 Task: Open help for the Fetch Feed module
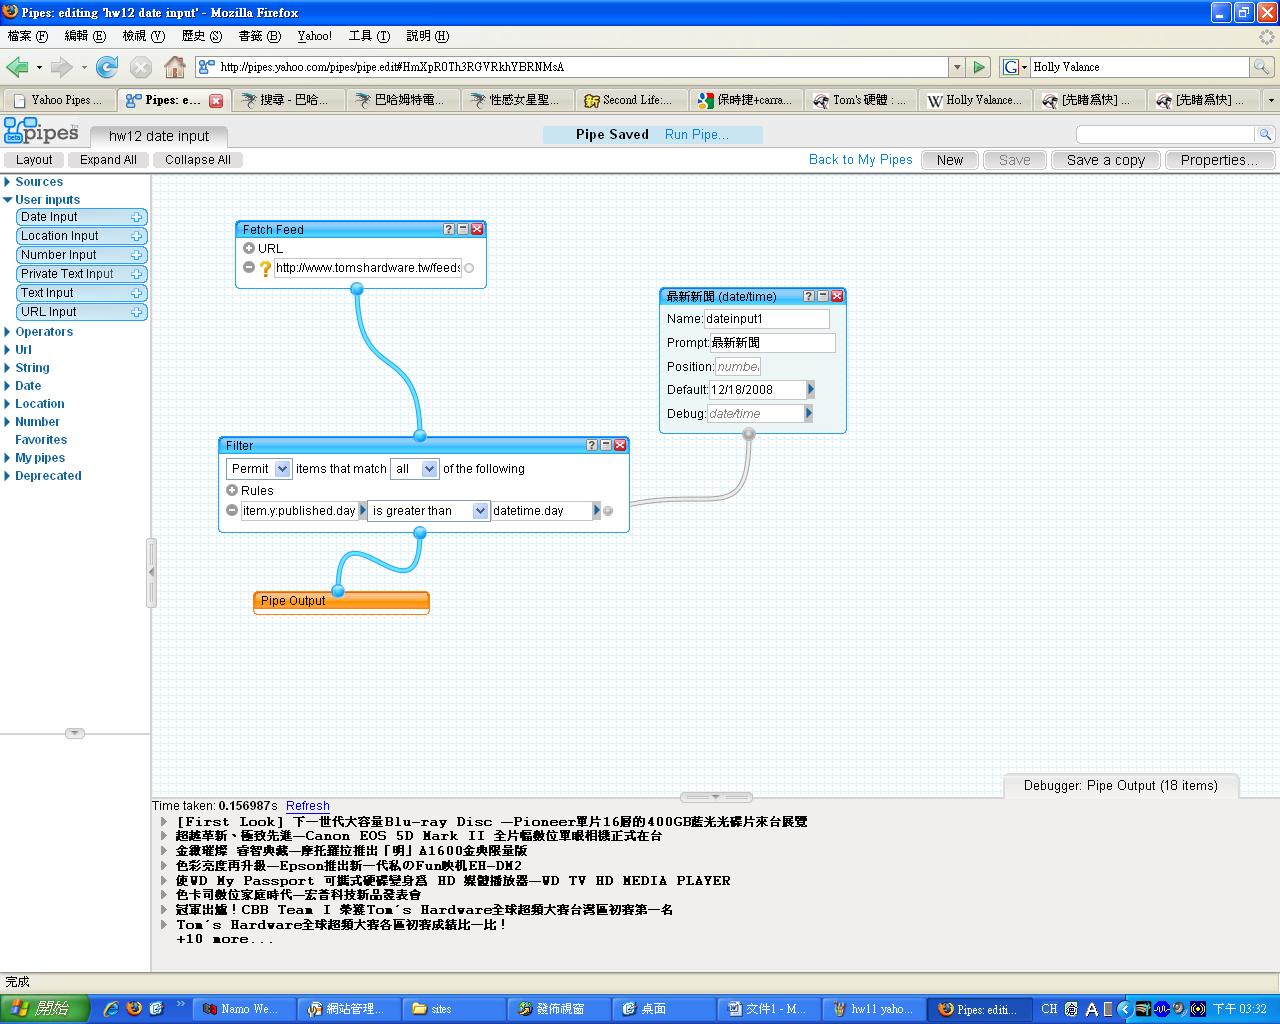pyautogui.click(x=449, y=229)
